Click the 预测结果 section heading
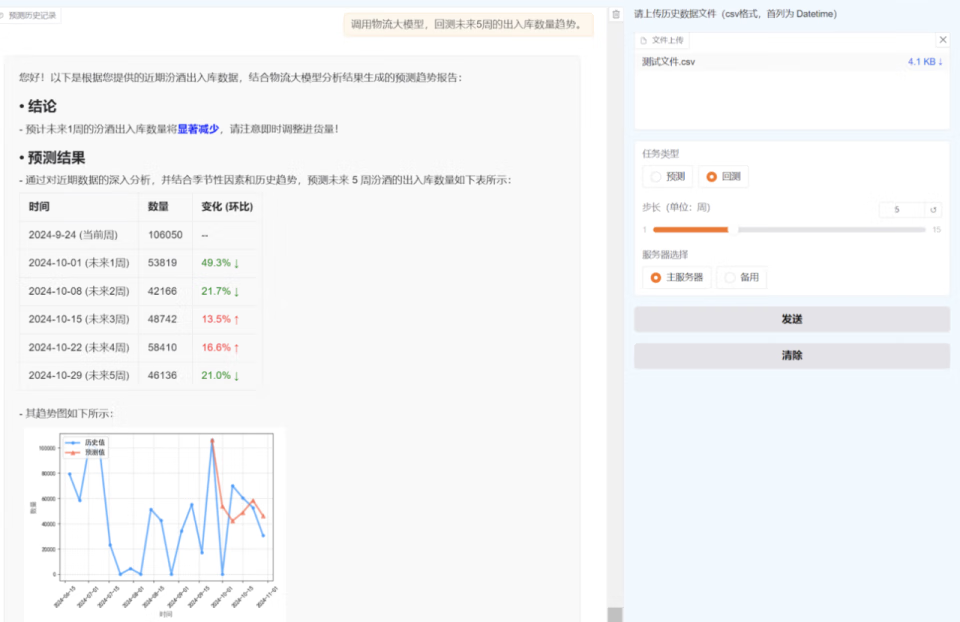 [x=56, y=158]
